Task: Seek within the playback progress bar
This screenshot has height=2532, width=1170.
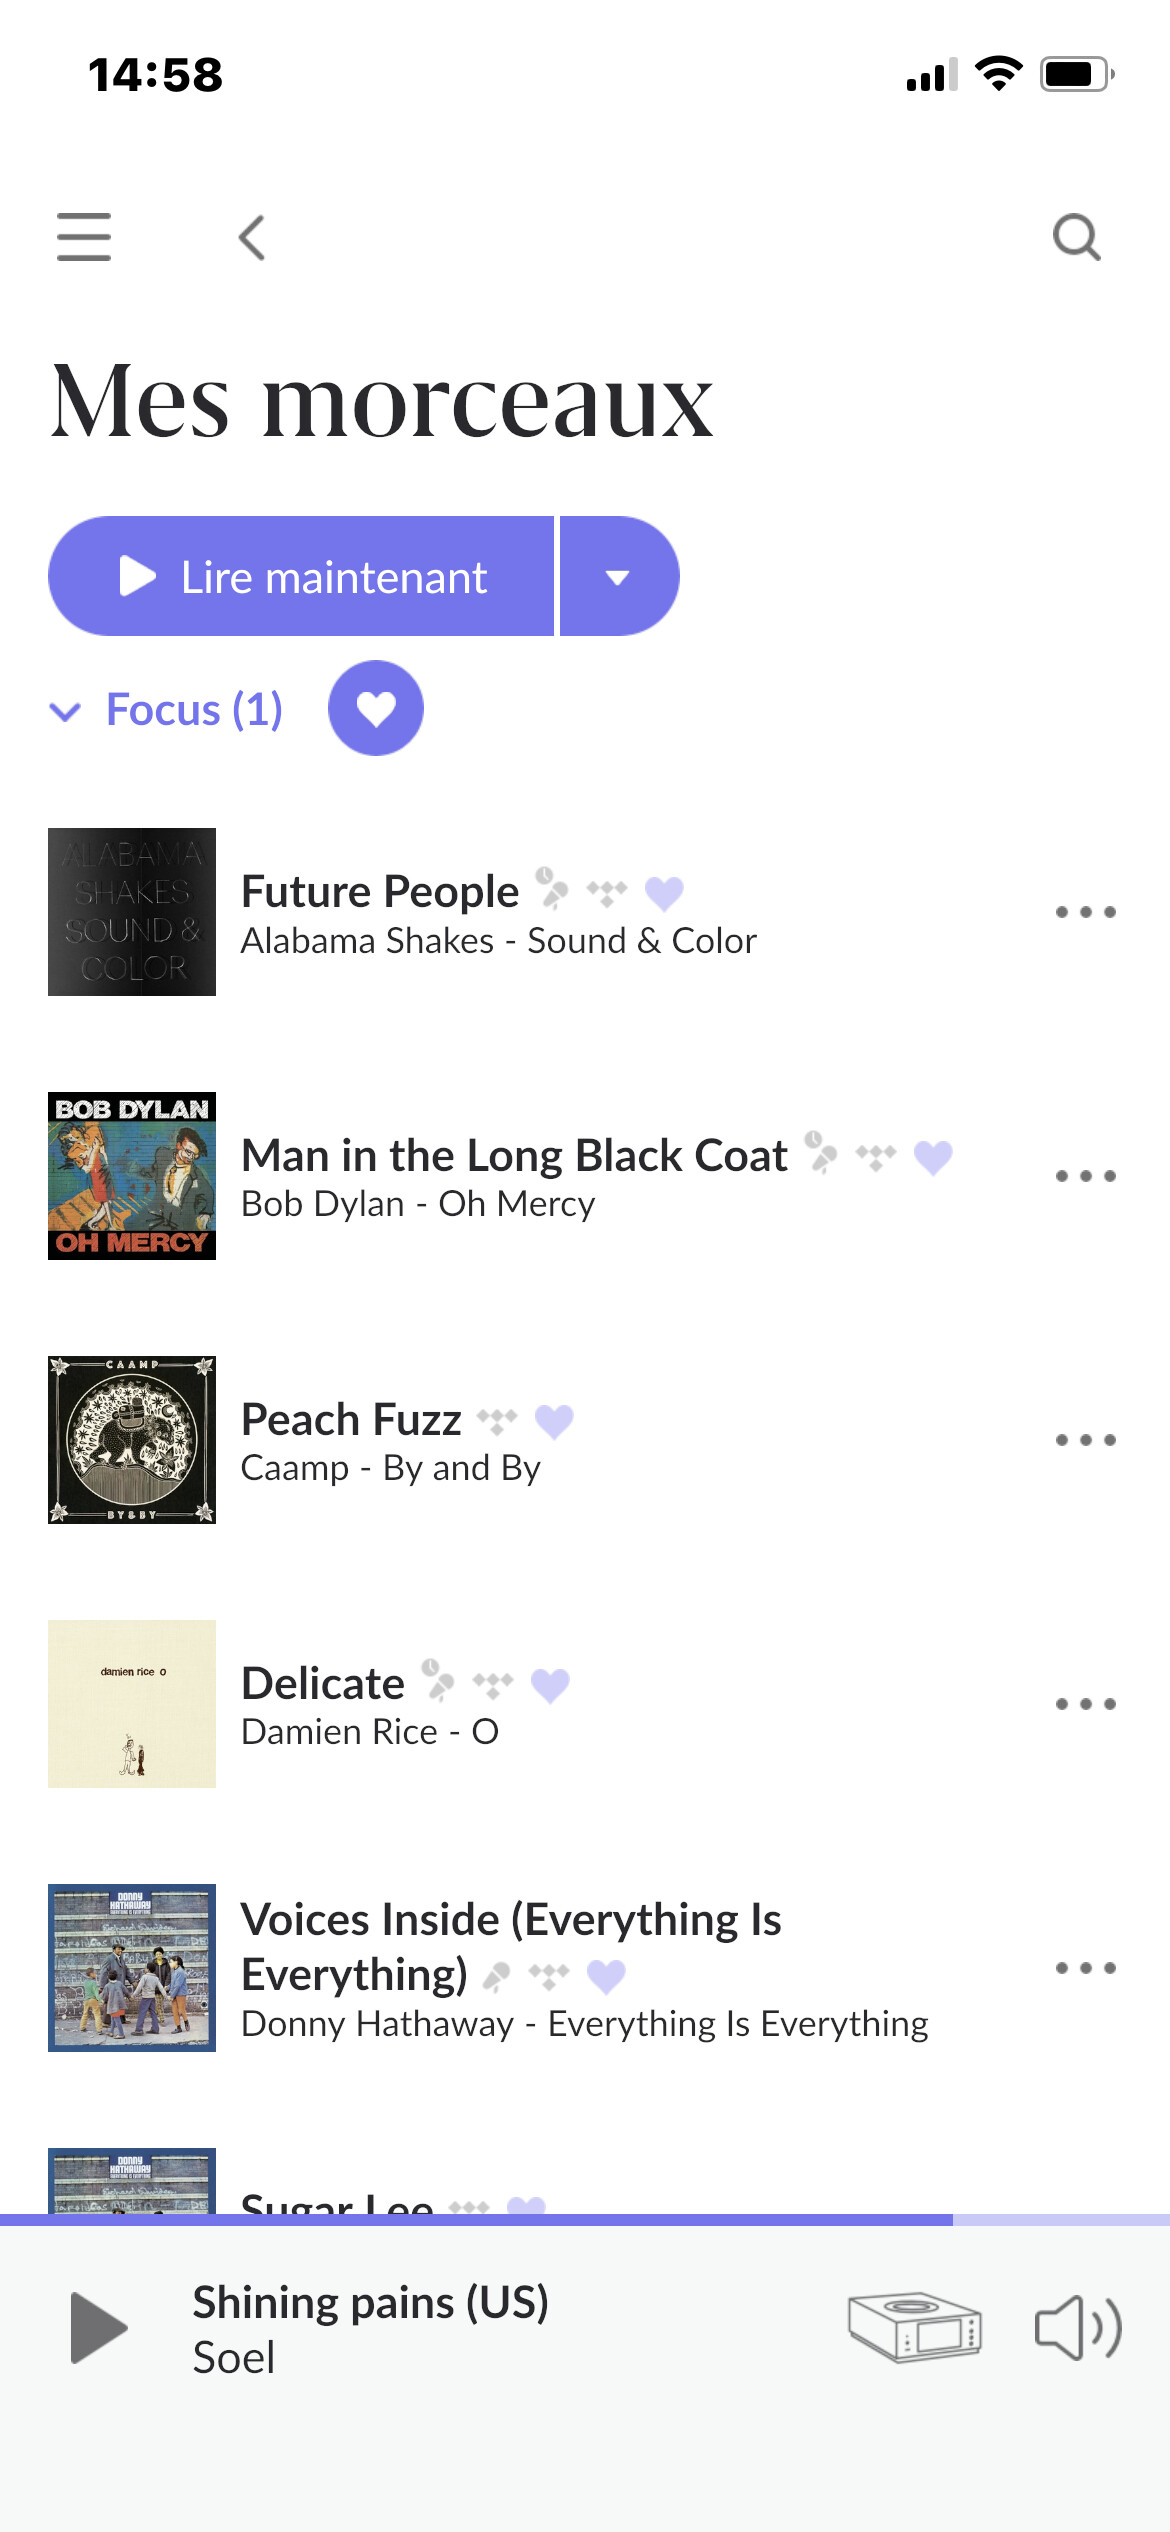Action: pyautogui.click(x=584, y=2220)
